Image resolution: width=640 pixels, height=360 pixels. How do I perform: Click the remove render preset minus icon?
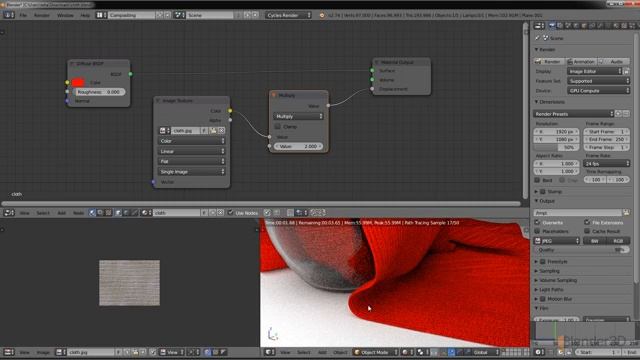click(x=626, y=114)
